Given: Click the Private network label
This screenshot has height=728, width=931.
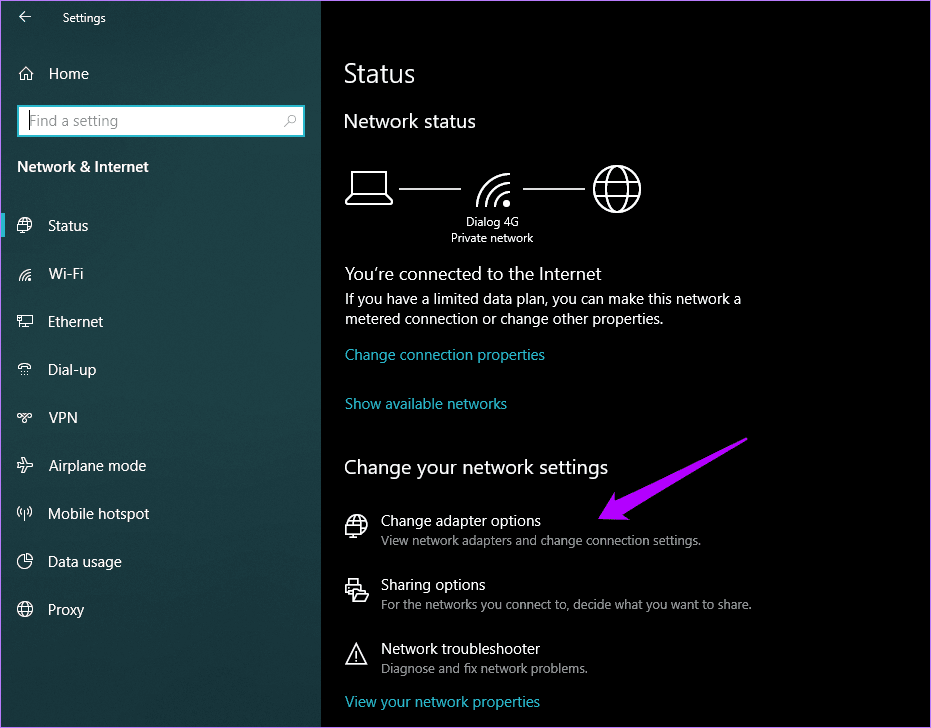Looking at the screenshot, I should 492,238.
